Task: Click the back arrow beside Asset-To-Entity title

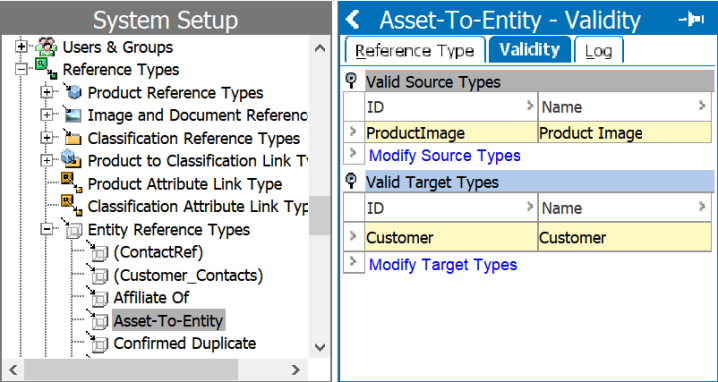Action: coord(353,20)
